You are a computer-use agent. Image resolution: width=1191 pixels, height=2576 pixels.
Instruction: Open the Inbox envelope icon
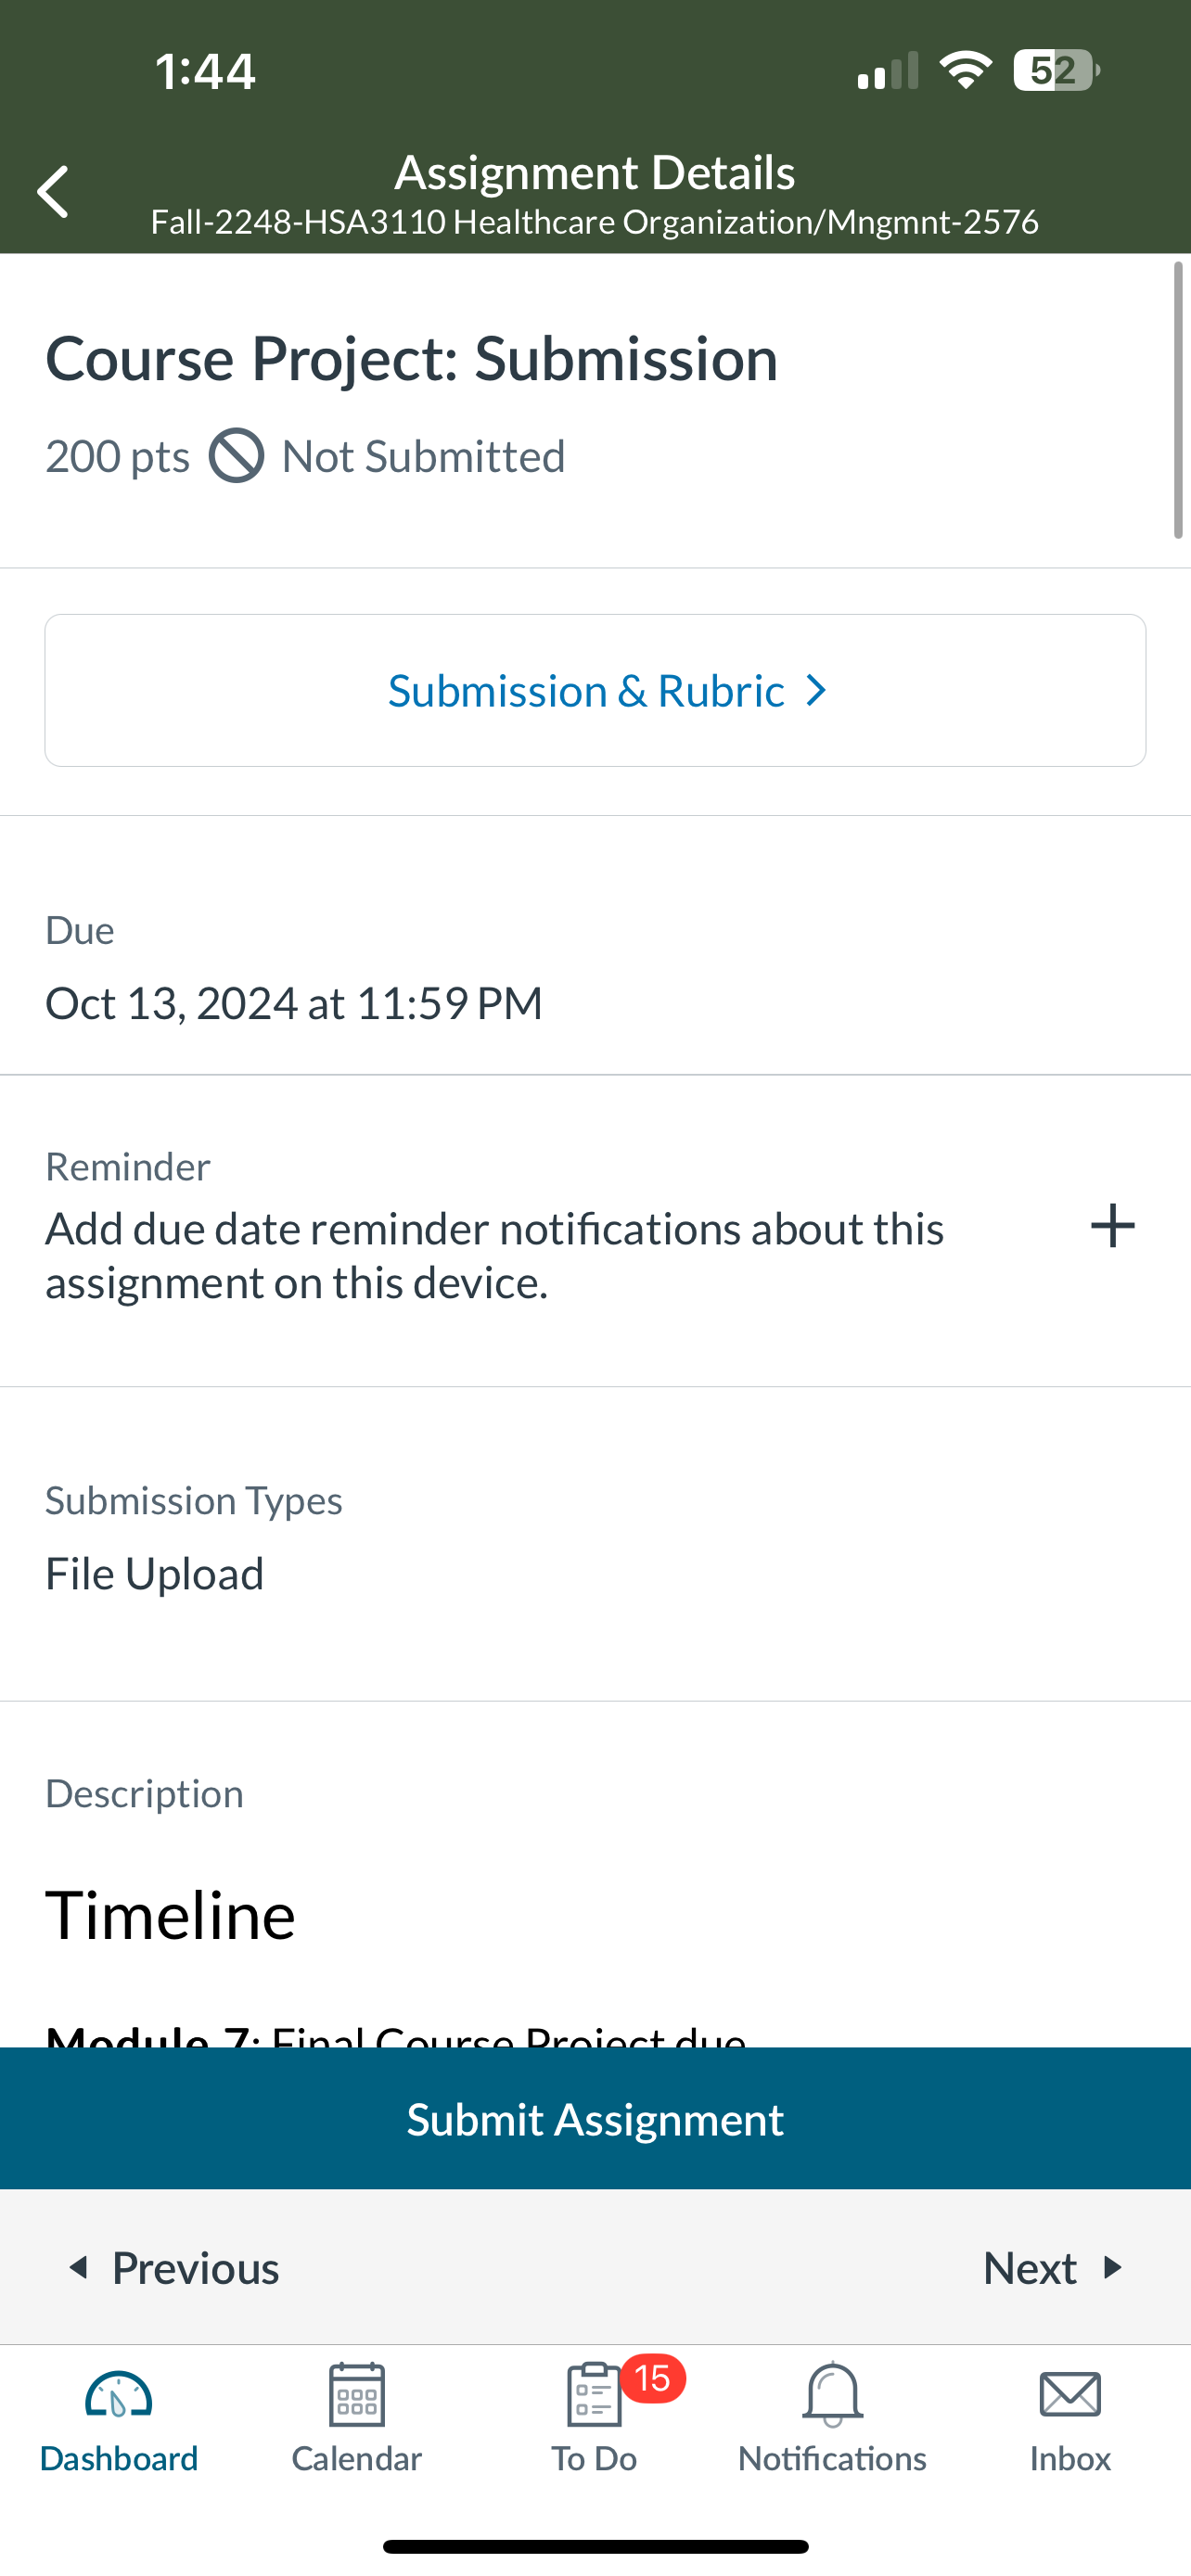coord(1070,2395)
